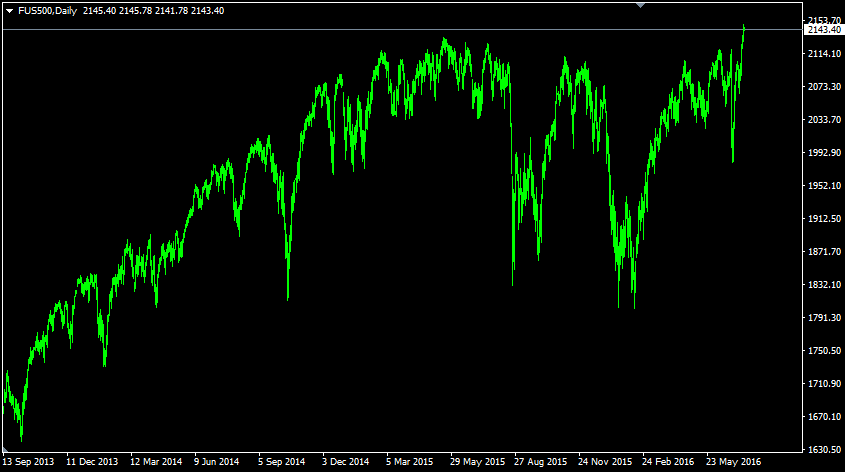Click the small gray triangle at chart bottom-left corner
Screen dimensions: 845x472
click(5, 449)
